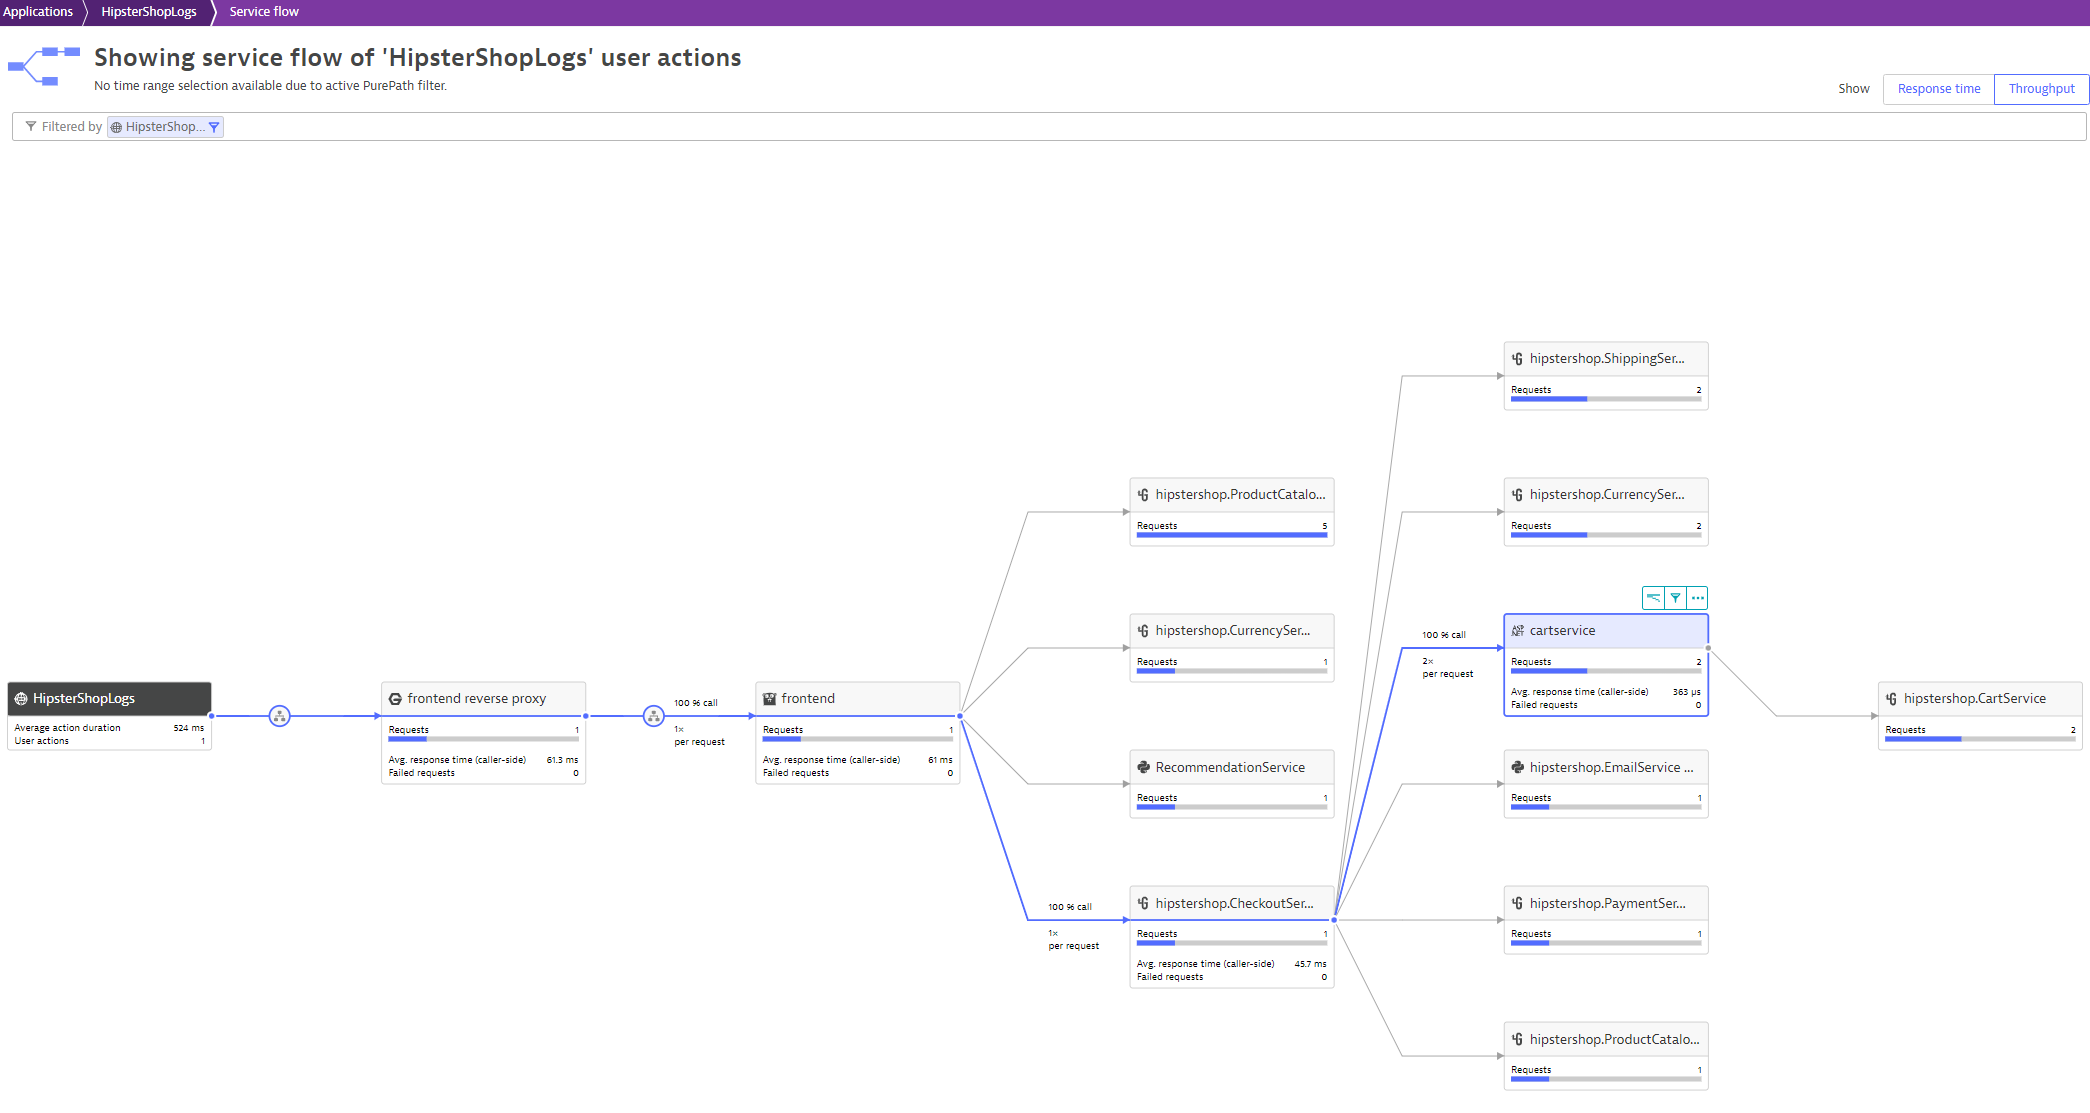This screenshot has width=2090, height=1113.
Task: Click the service flow diagram icon beside the heading
Action: coord(44,66)
